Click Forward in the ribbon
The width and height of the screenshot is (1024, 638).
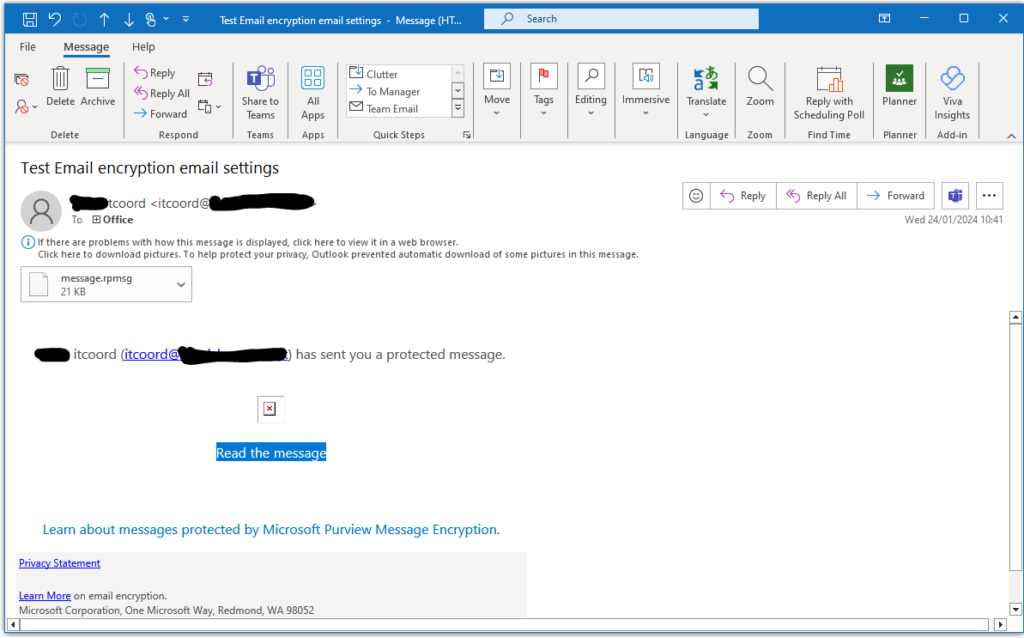[160, 114]
